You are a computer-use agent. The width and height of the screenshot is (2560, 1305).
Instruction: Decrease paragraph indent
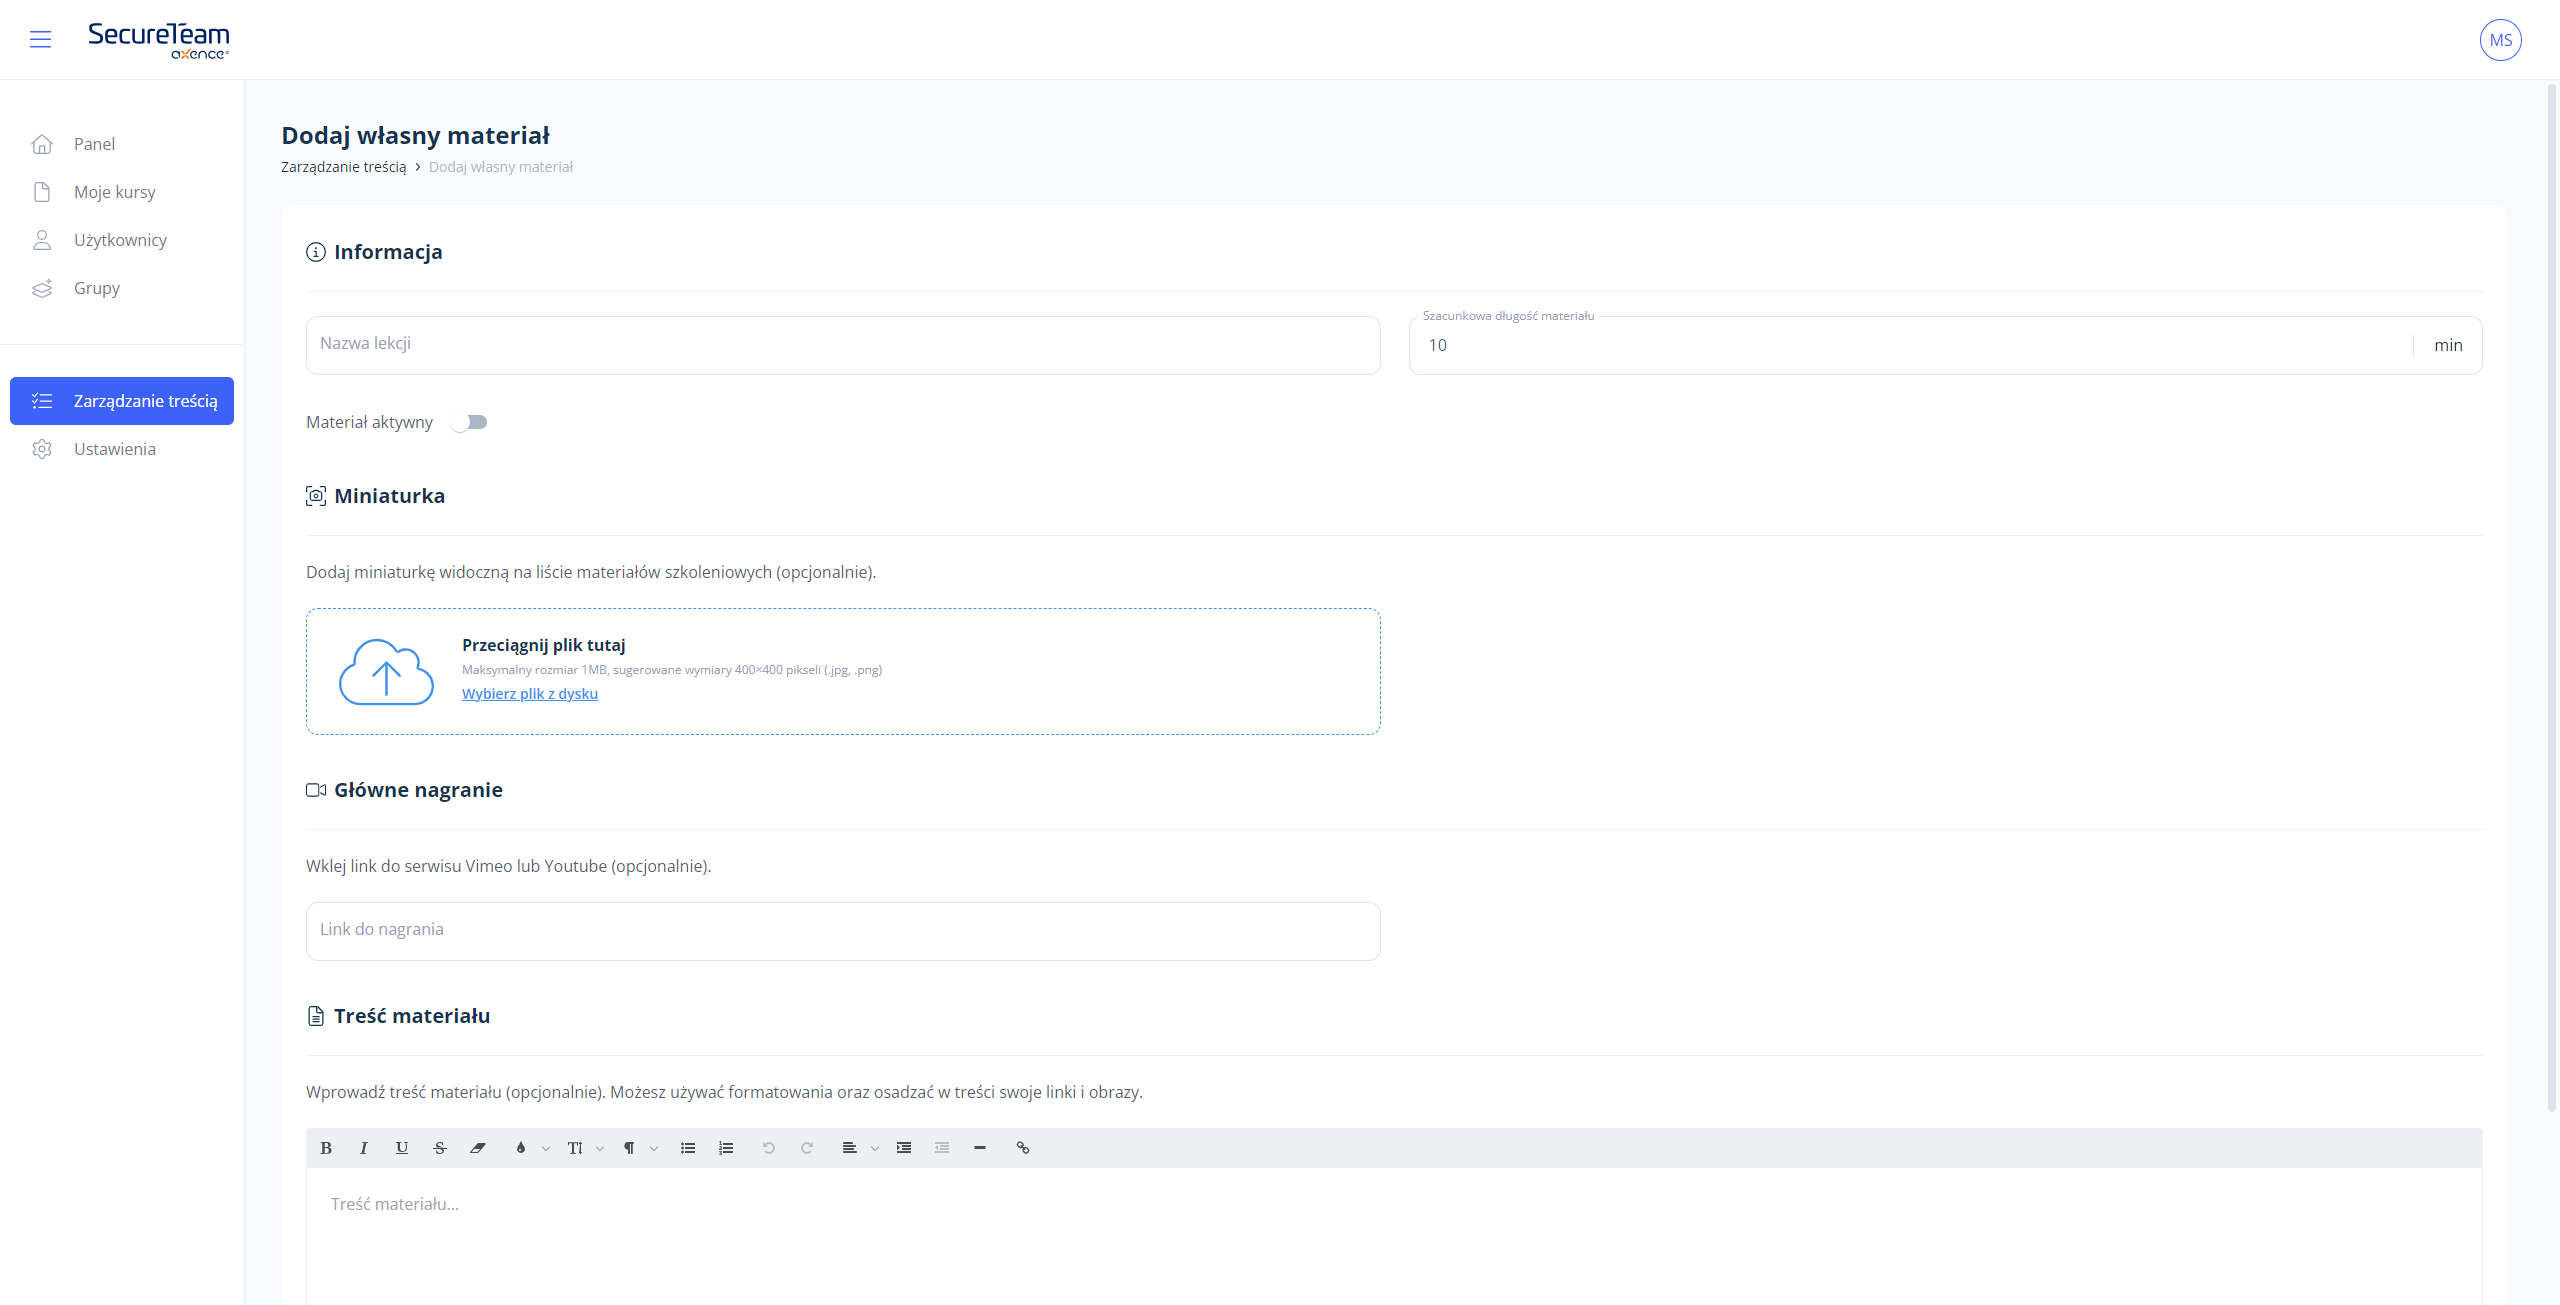942,1148
